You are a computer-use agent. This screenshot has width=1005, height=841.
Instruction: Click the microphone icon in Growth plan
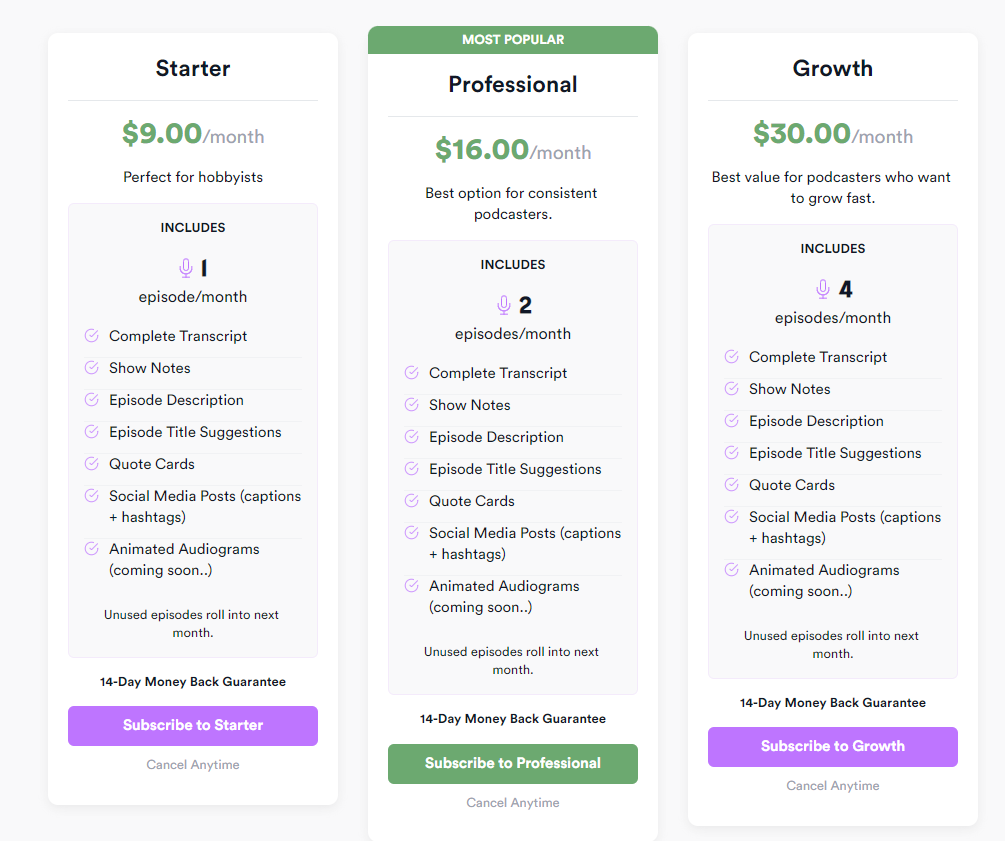(x=823, y=289)
